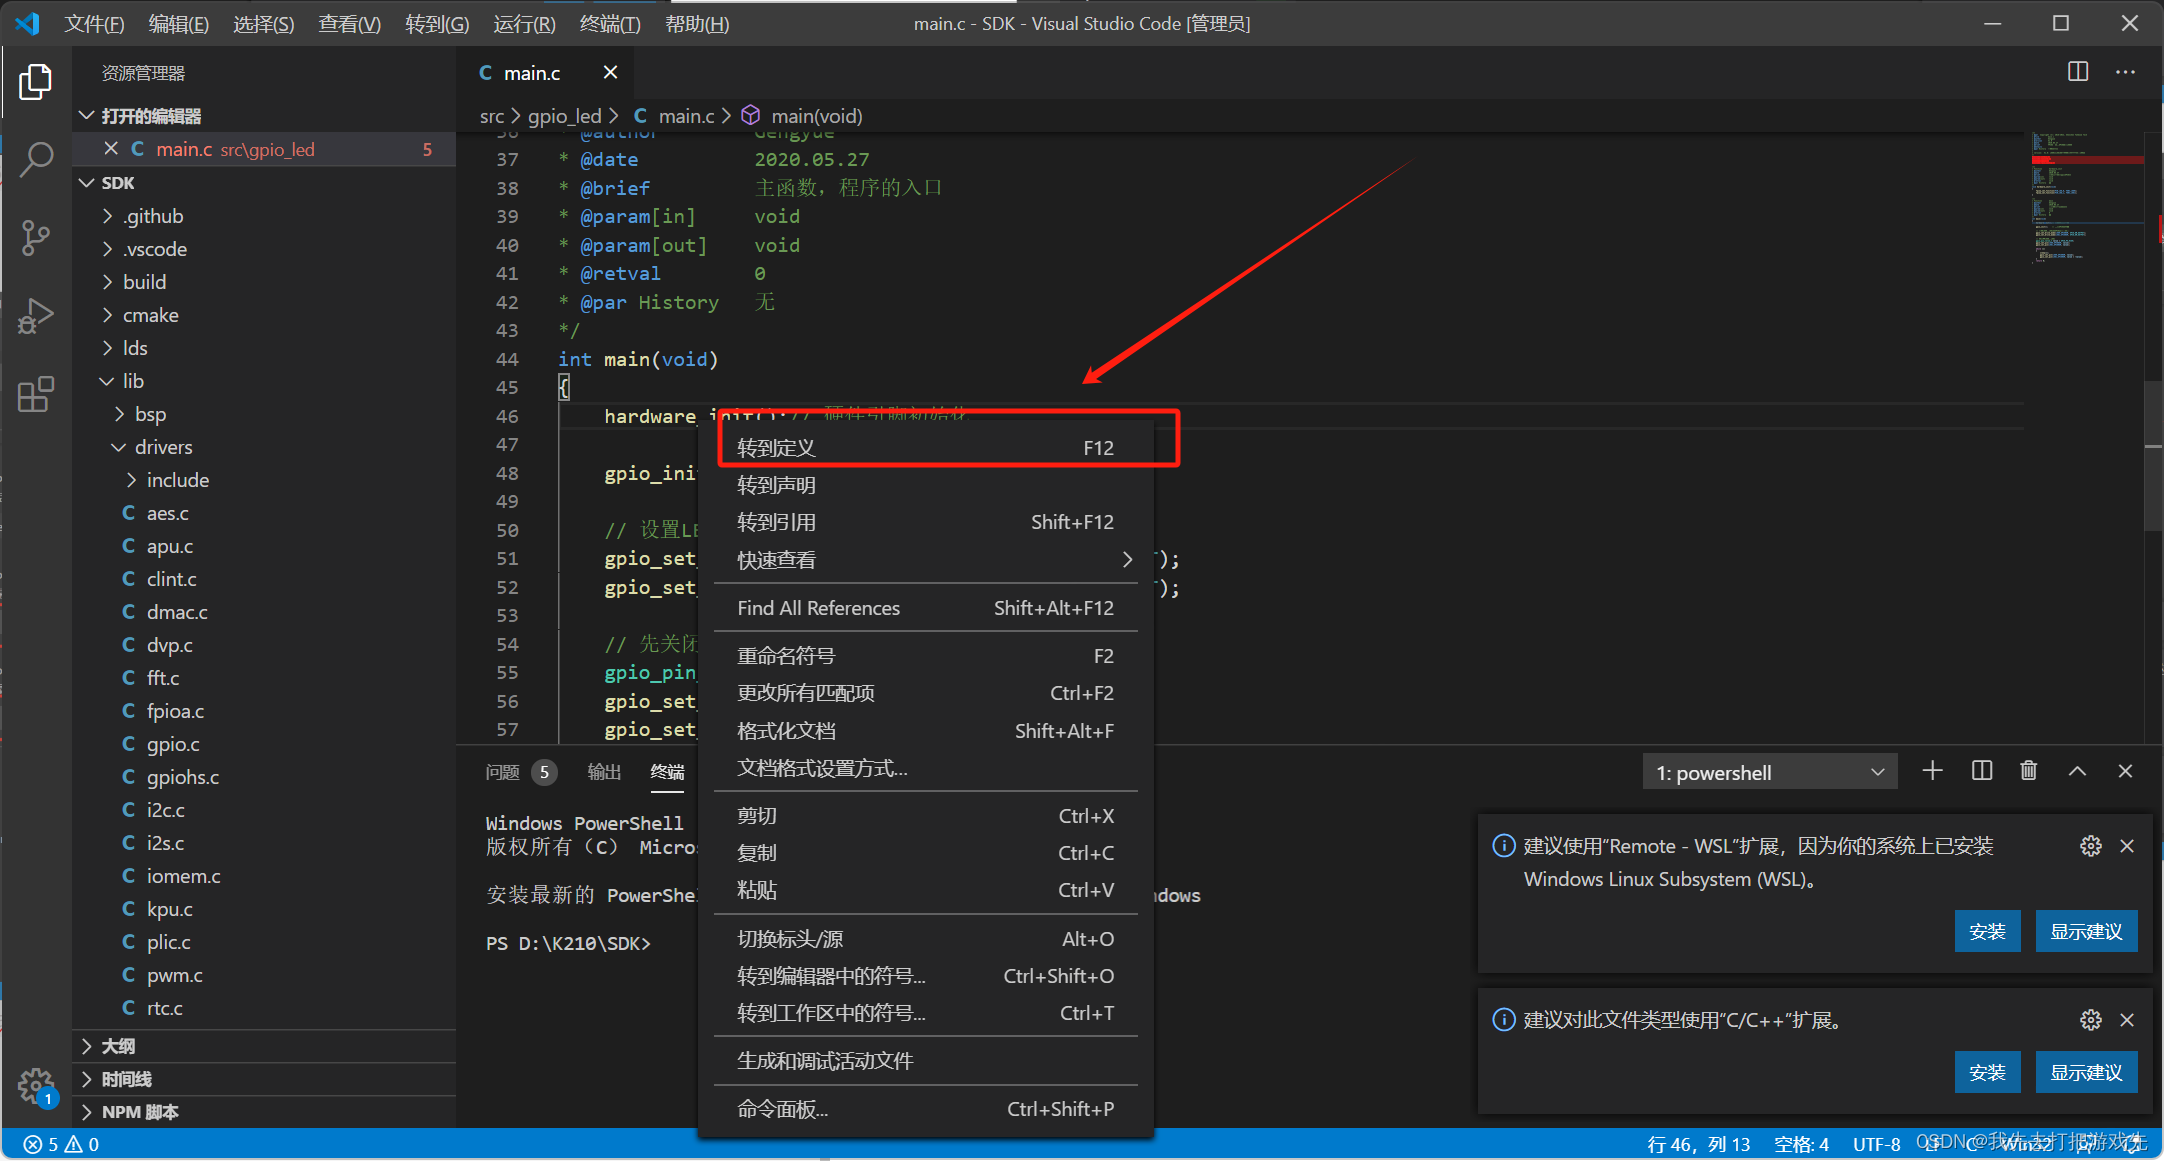Choose 命令面板... from context menu
2164x1161 pixels.
click(926, 1109)
